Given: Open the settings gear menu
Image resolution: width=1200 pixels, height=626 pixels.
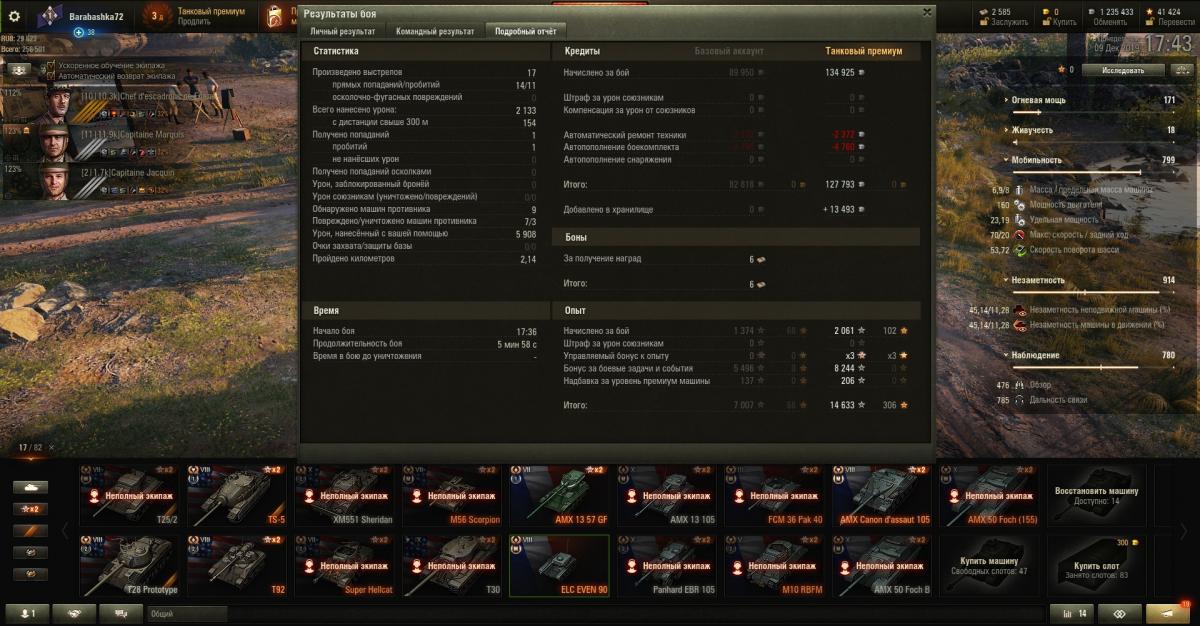Looking at the screenshot, I should (x=14, y=16).
